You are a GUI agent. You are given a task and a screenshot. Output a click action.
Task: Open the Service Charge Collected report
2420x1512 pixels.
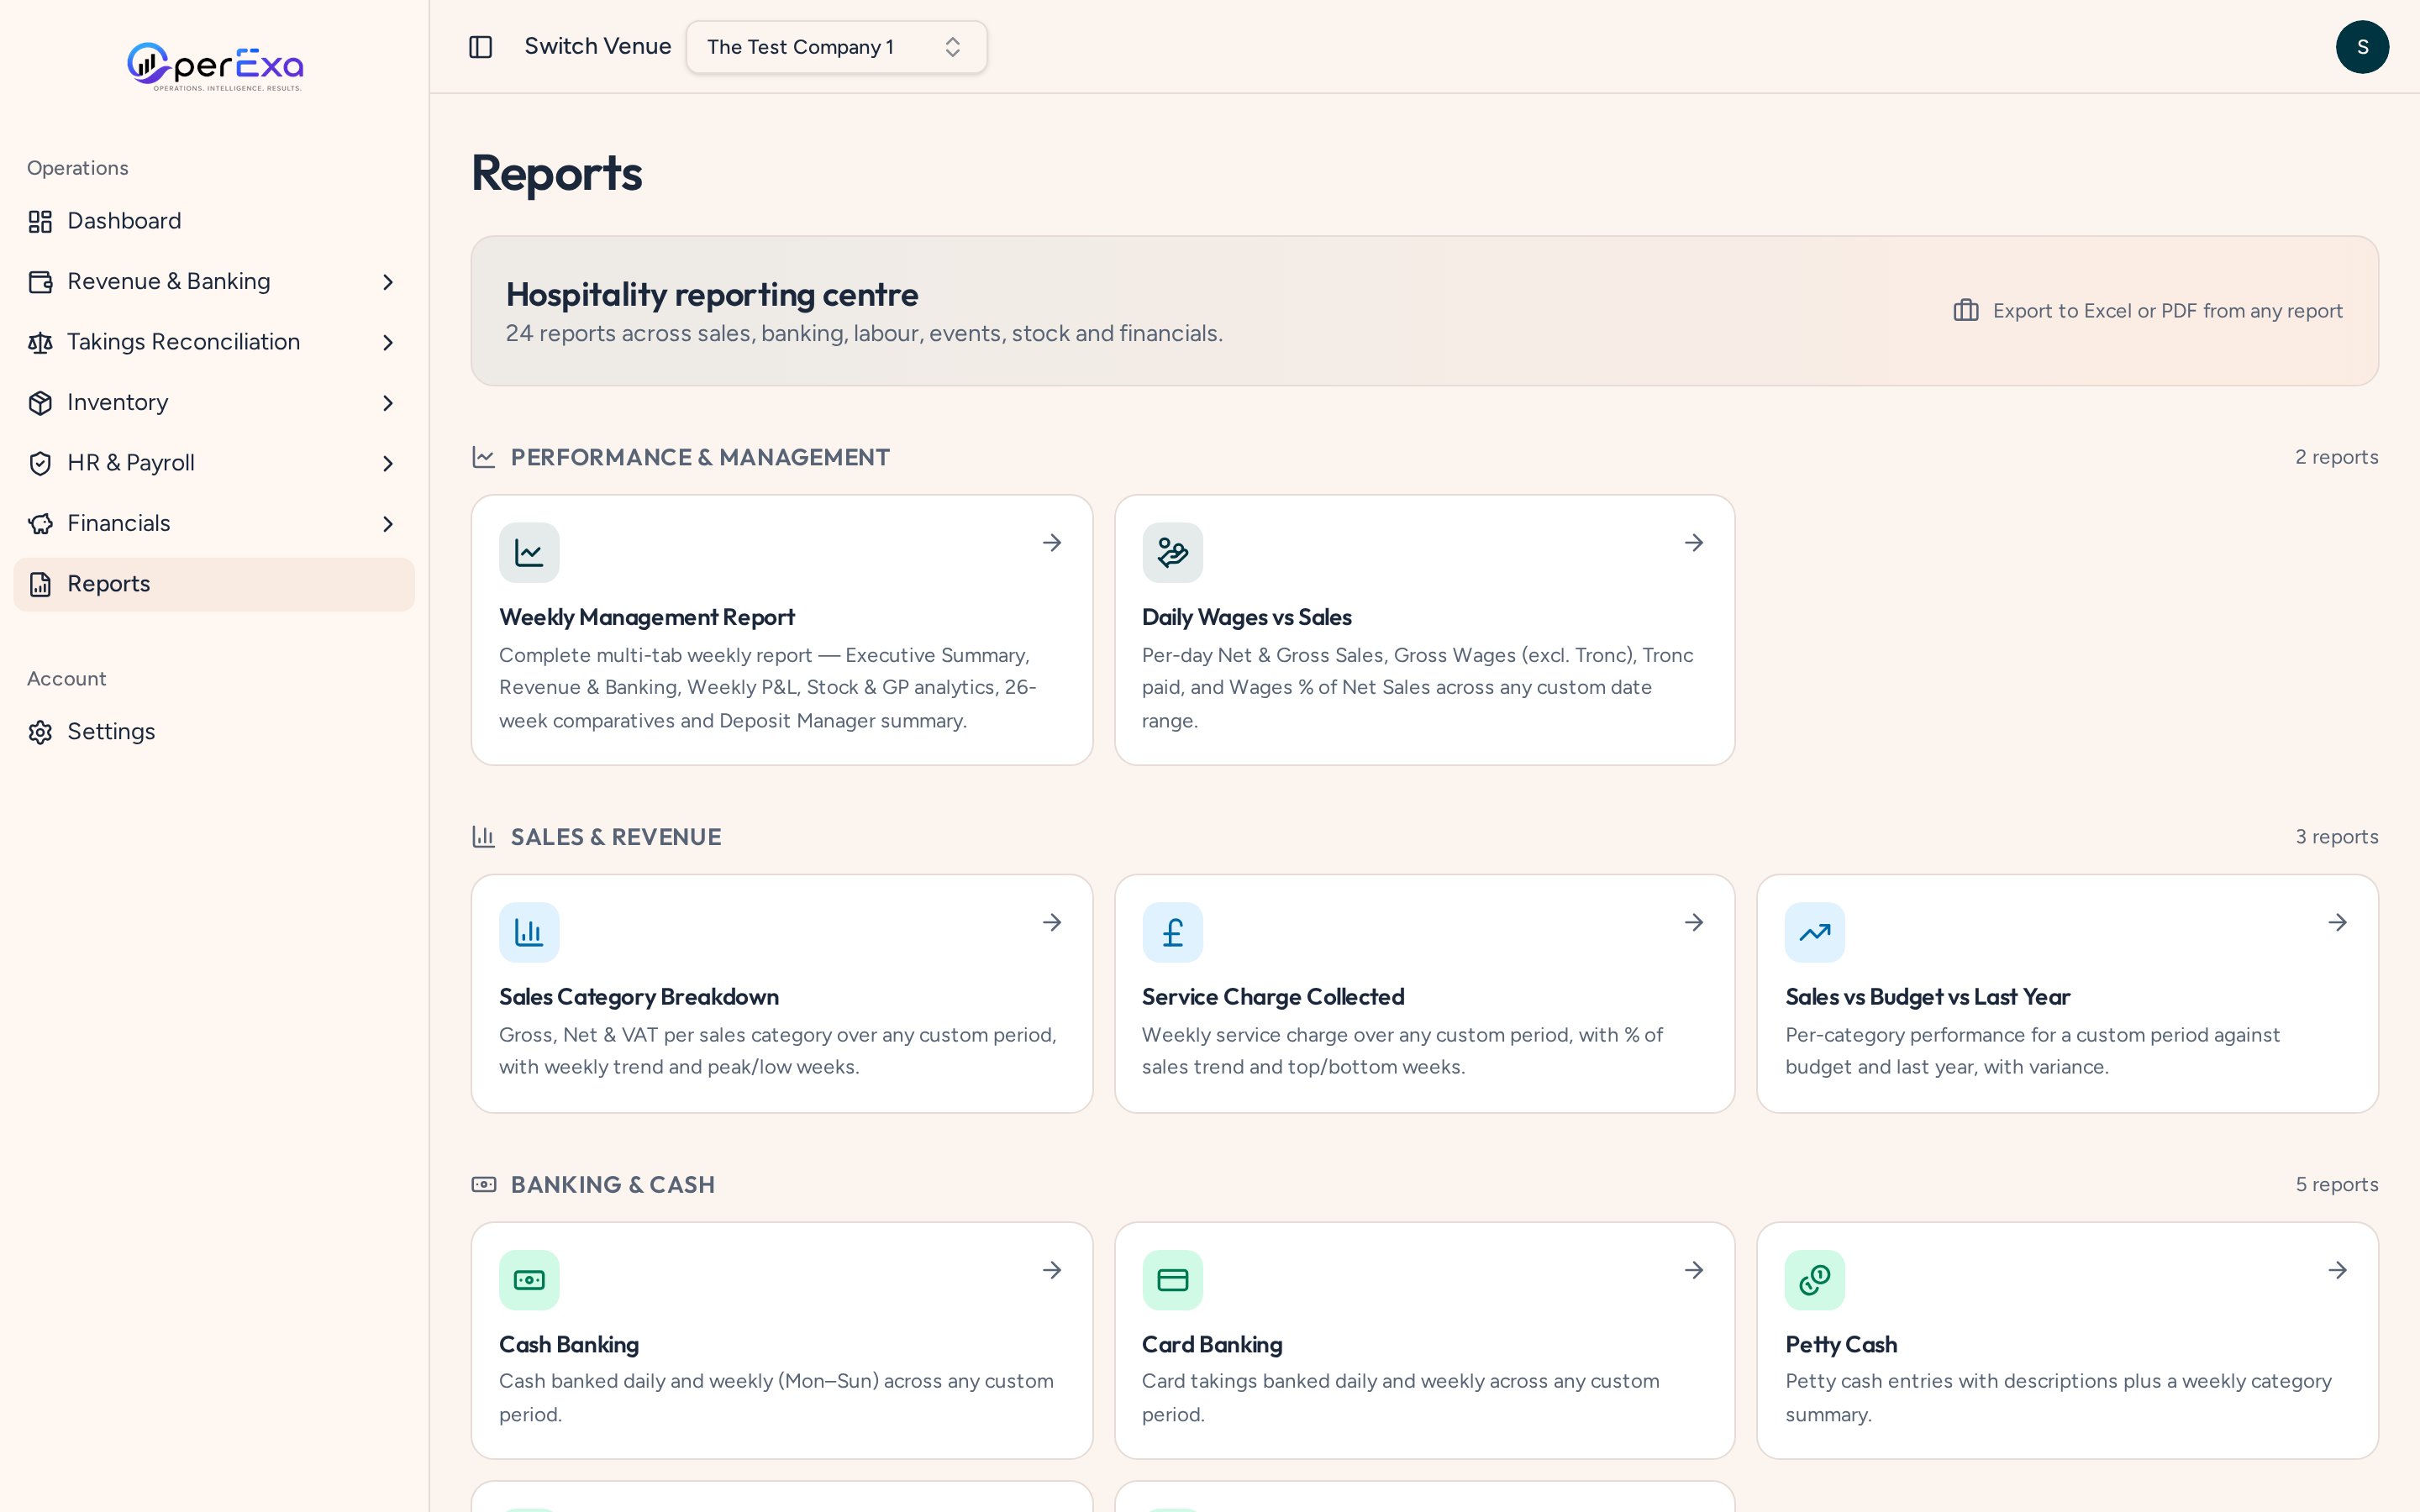[x=1424, y=994]
